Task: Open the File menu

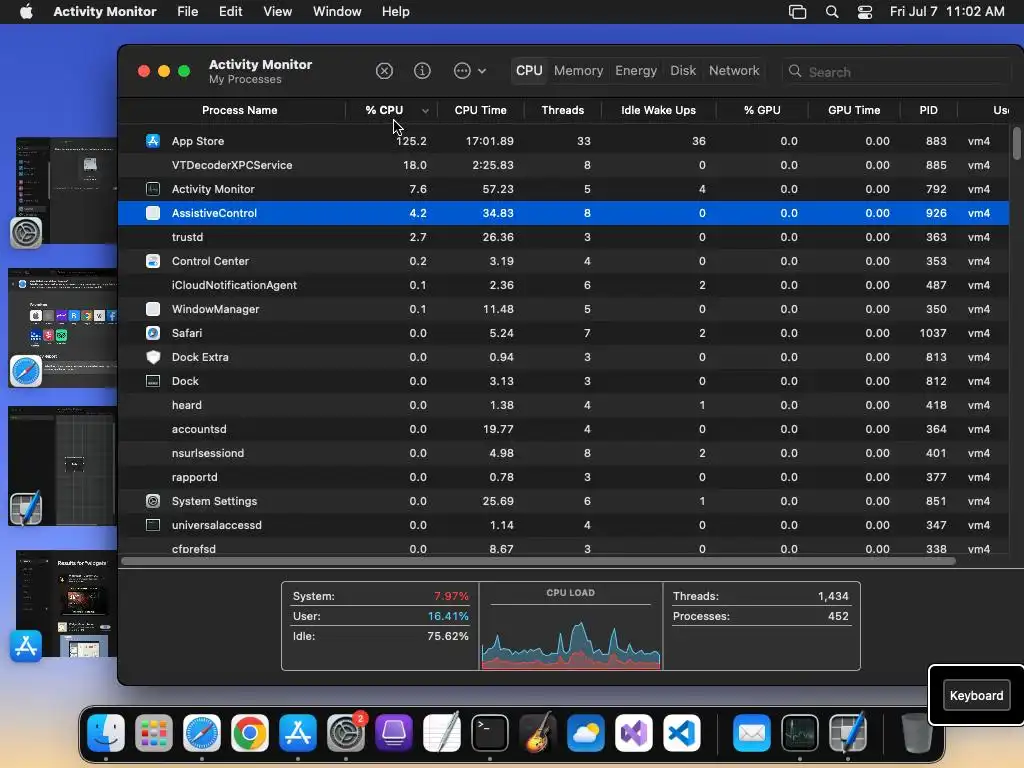Action: tap(187, 12)
